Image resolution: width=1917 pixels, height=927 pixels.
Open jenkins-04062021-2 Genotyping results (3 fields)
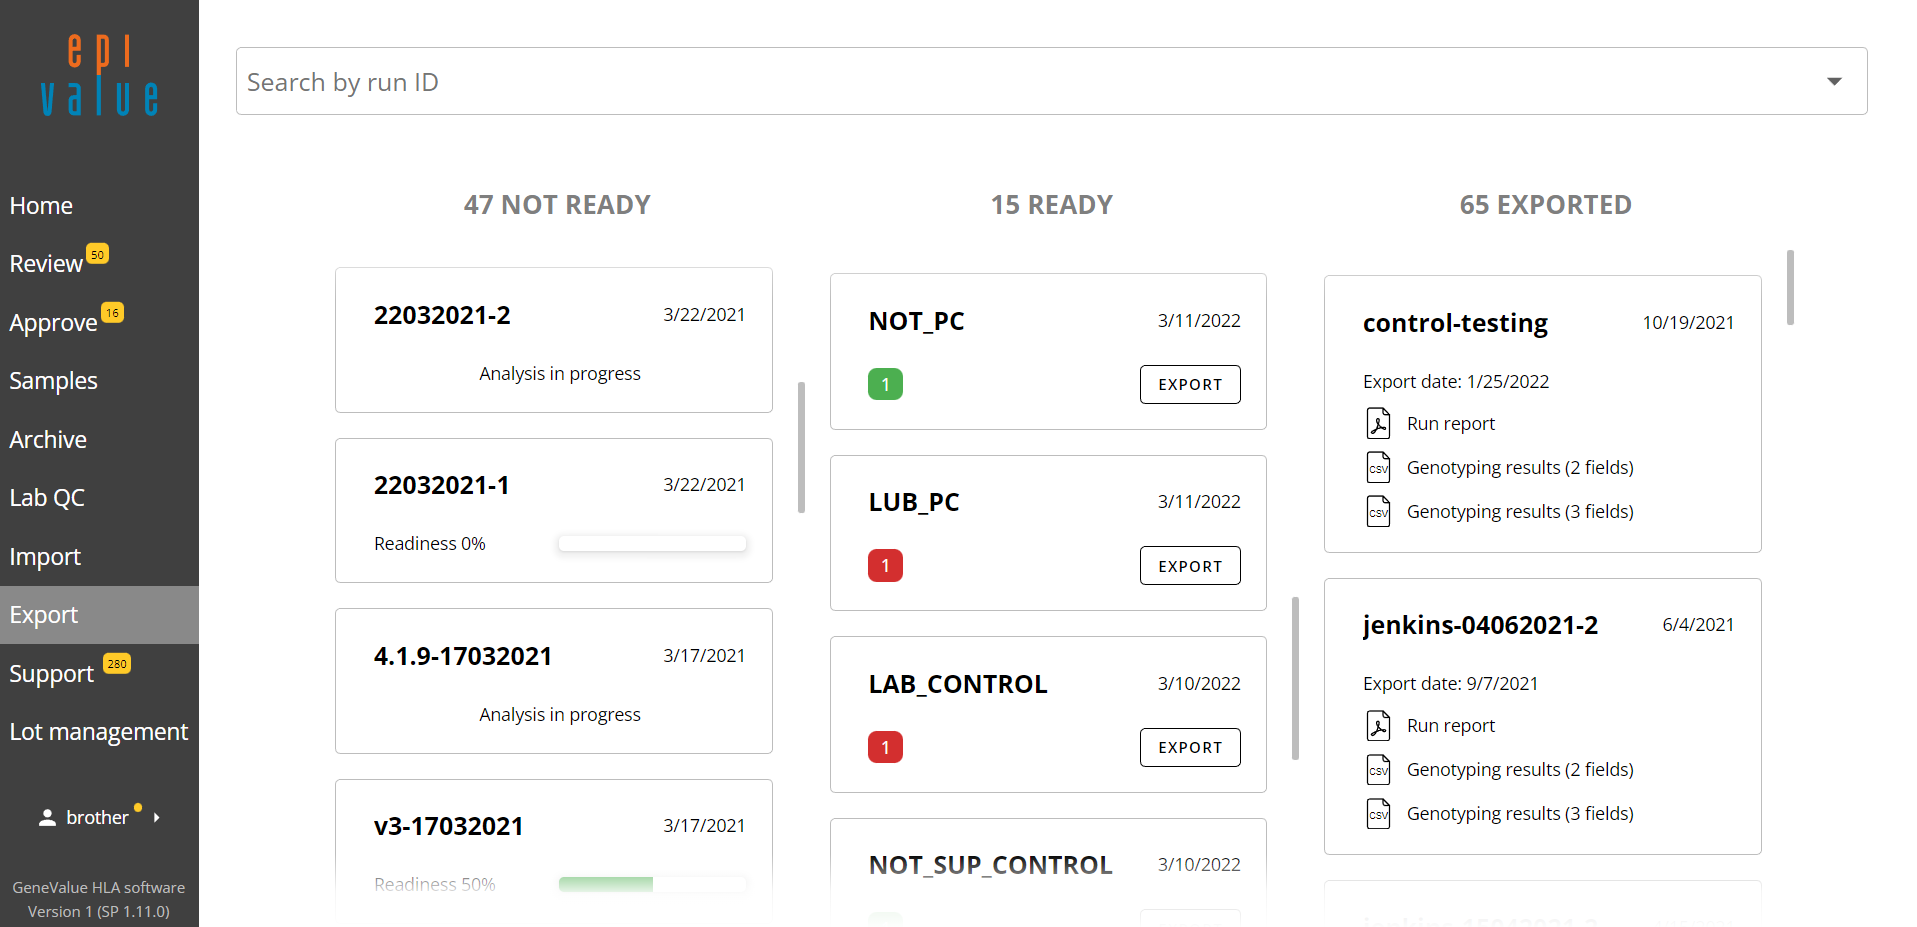point(1519,814)
